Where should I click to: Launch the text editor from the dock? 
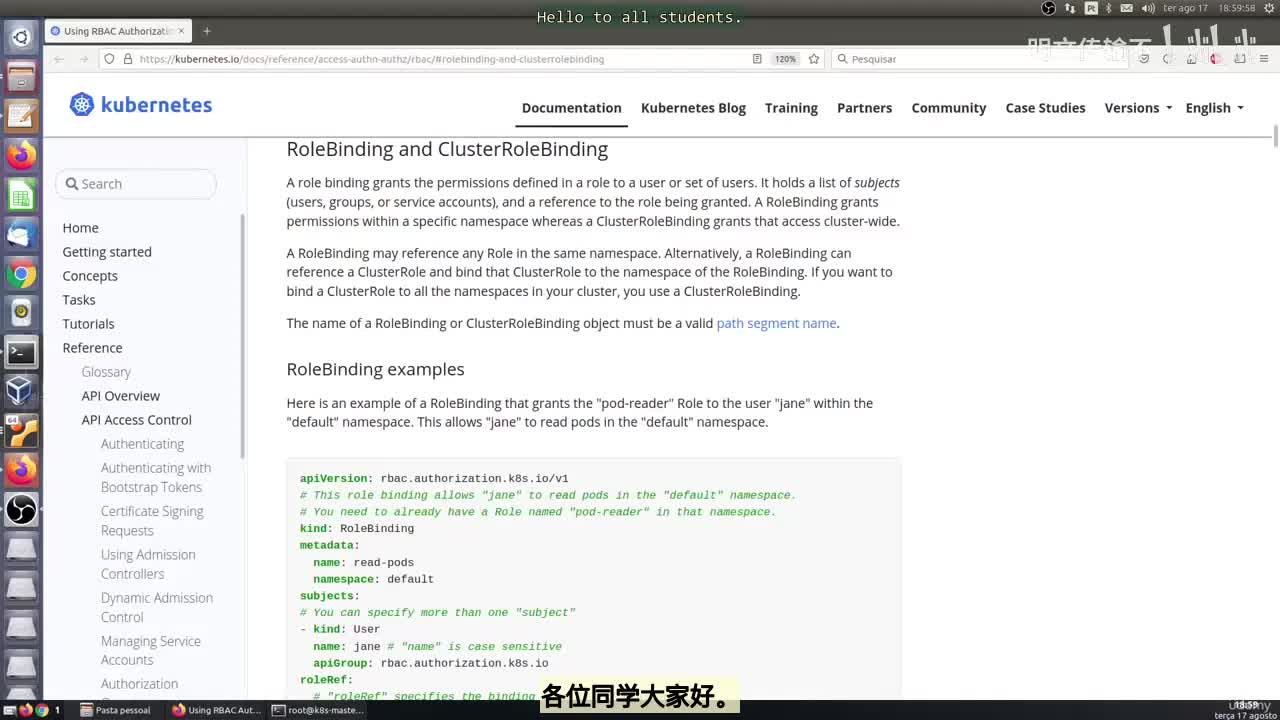tap(21, 116)
